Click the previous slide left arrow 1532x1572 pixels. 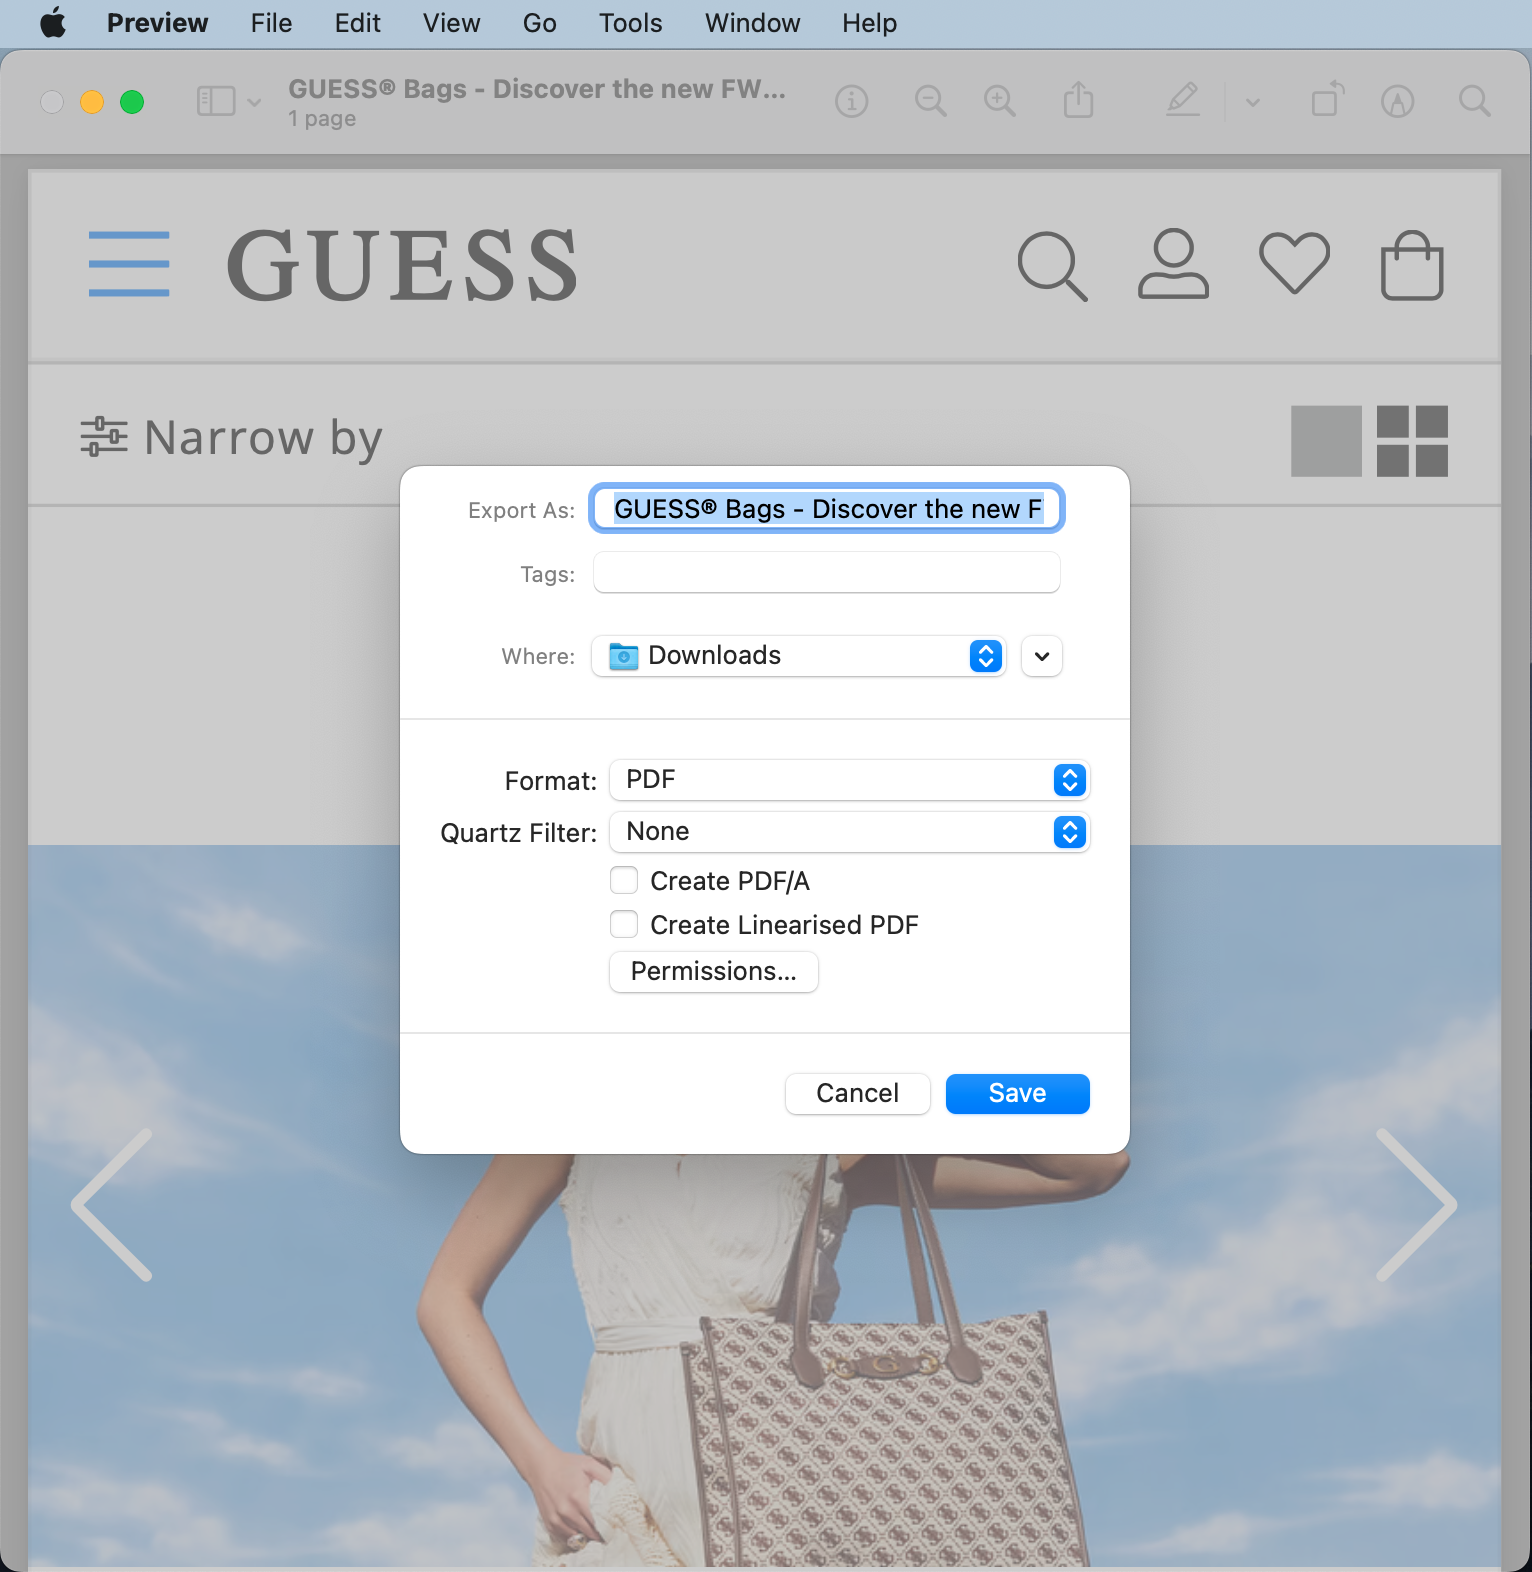[x=112, y=1205]
